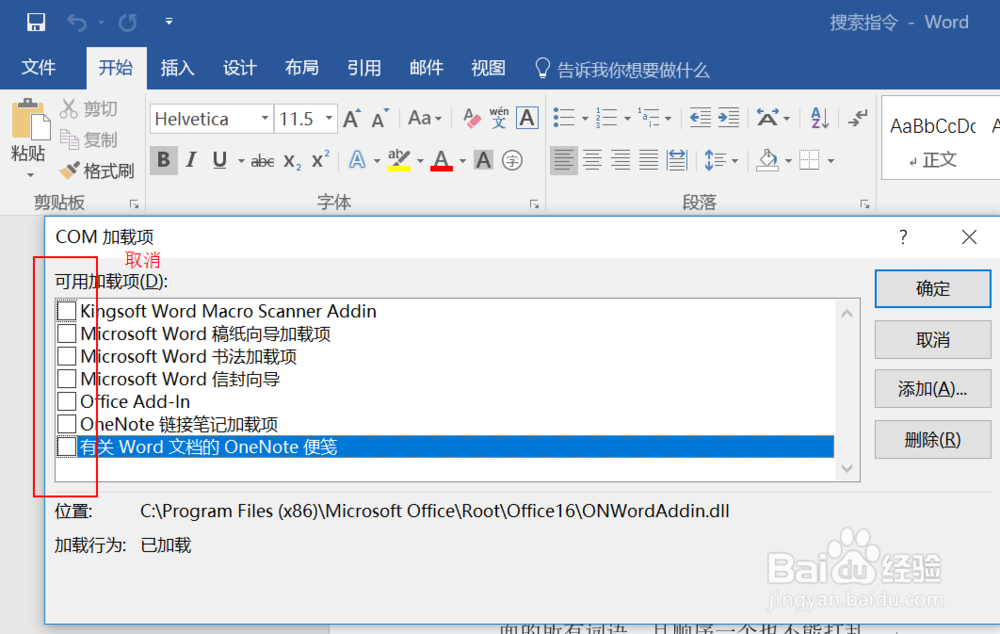The height and width of the screenshot is (634, 1000).
Task: Click the Tell Me search box
Action: [622, 69]
